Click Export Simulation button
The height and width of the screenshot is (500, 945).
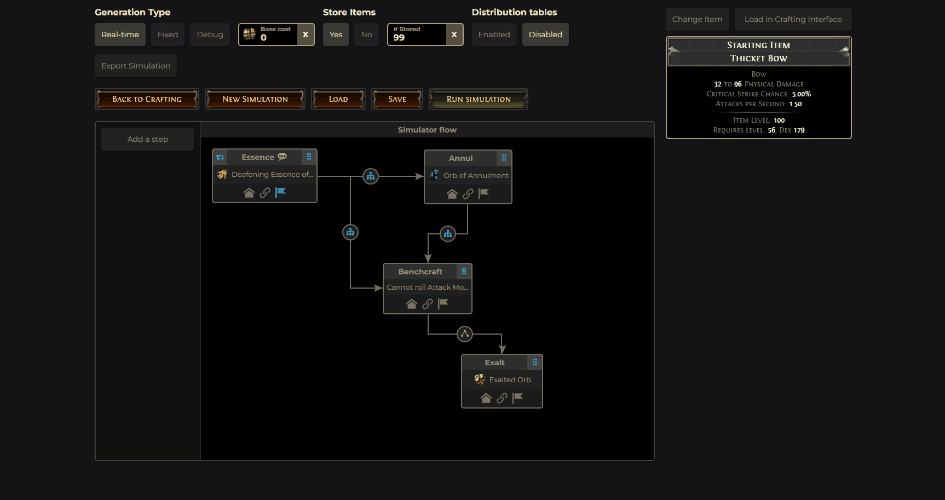[x=136, y=66]
